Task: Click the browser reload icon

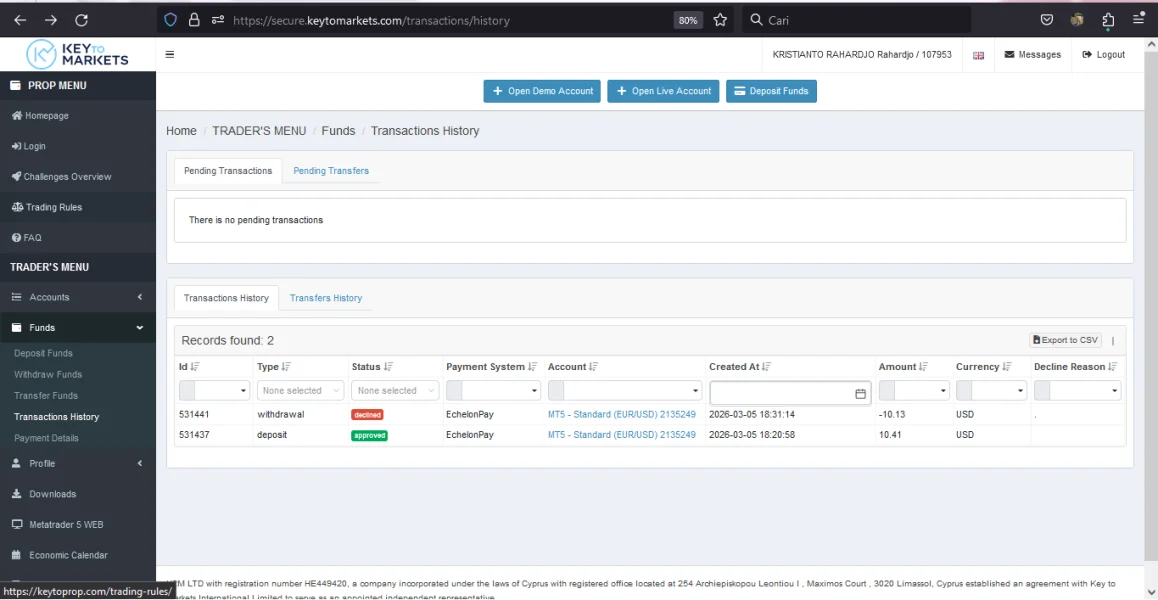Action: [x=82, y=20]
